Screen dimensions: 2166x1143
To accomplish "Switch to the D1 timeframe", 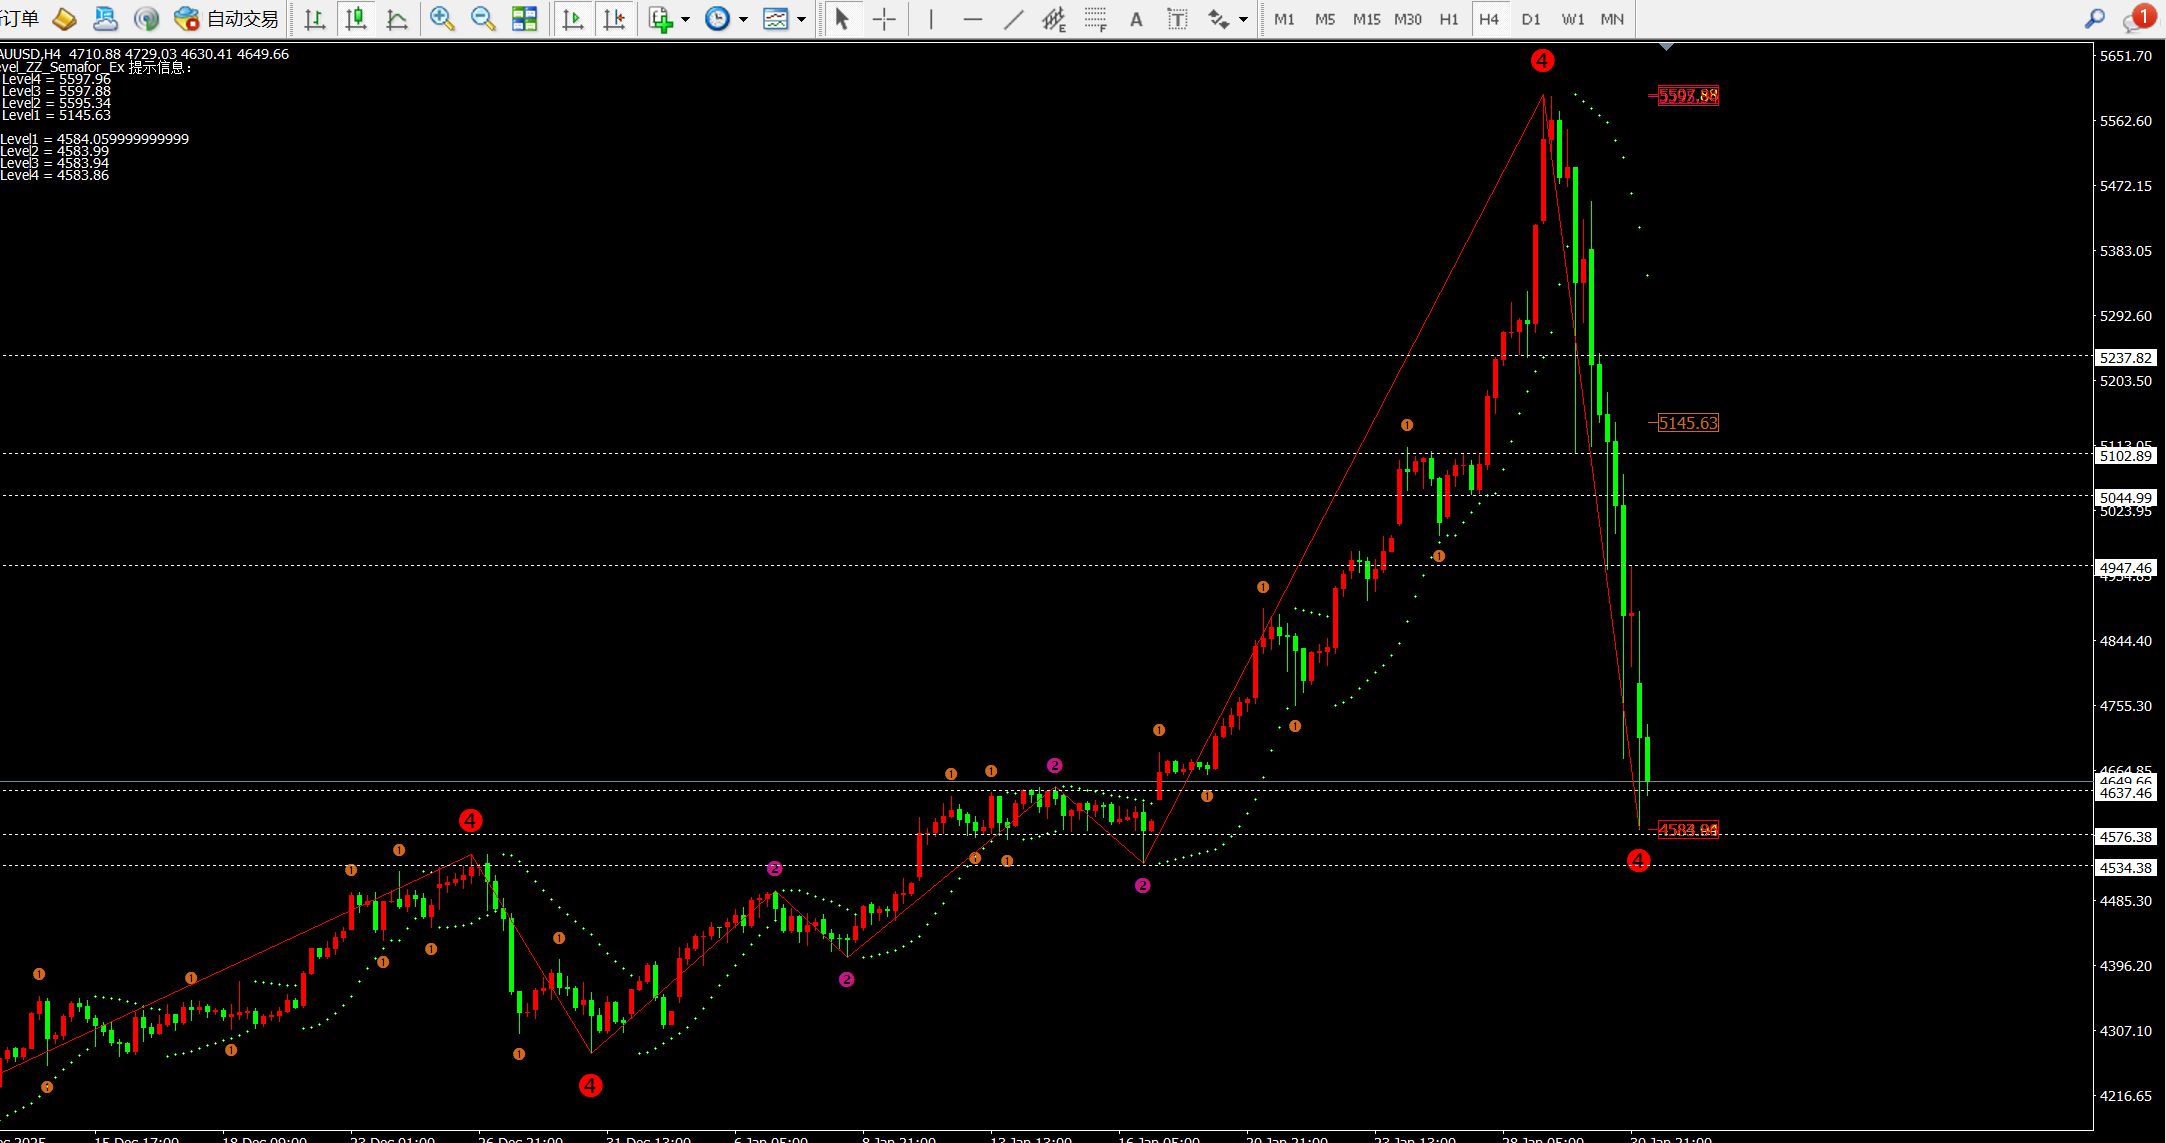I will tap(1530, 19).
